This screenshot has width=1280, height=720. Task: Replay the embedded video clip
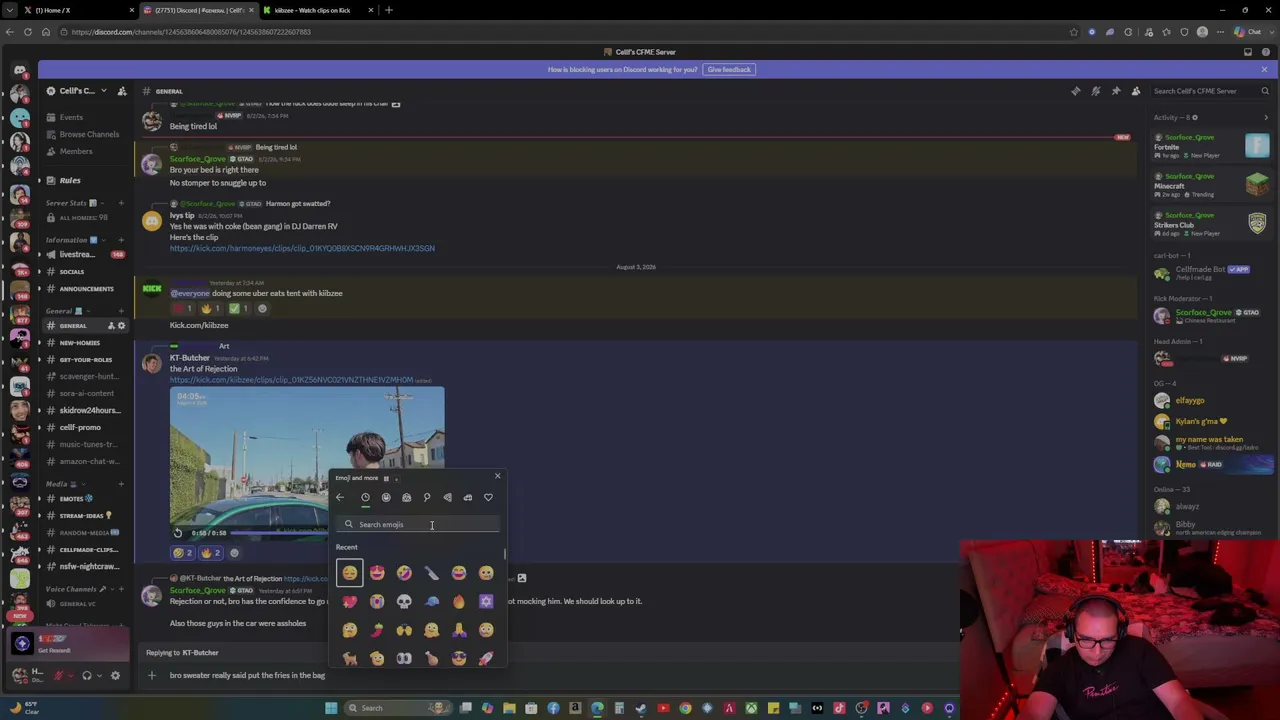point(178,533)
